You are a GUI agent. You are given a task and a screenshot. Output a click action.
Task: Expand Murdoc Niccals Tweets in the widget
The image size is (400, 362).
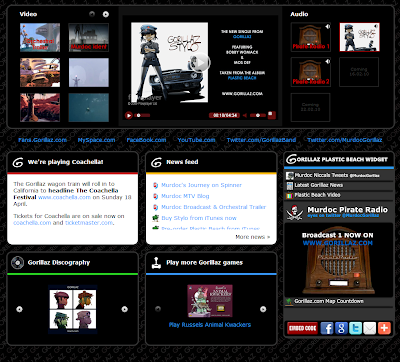click(339, 175)
